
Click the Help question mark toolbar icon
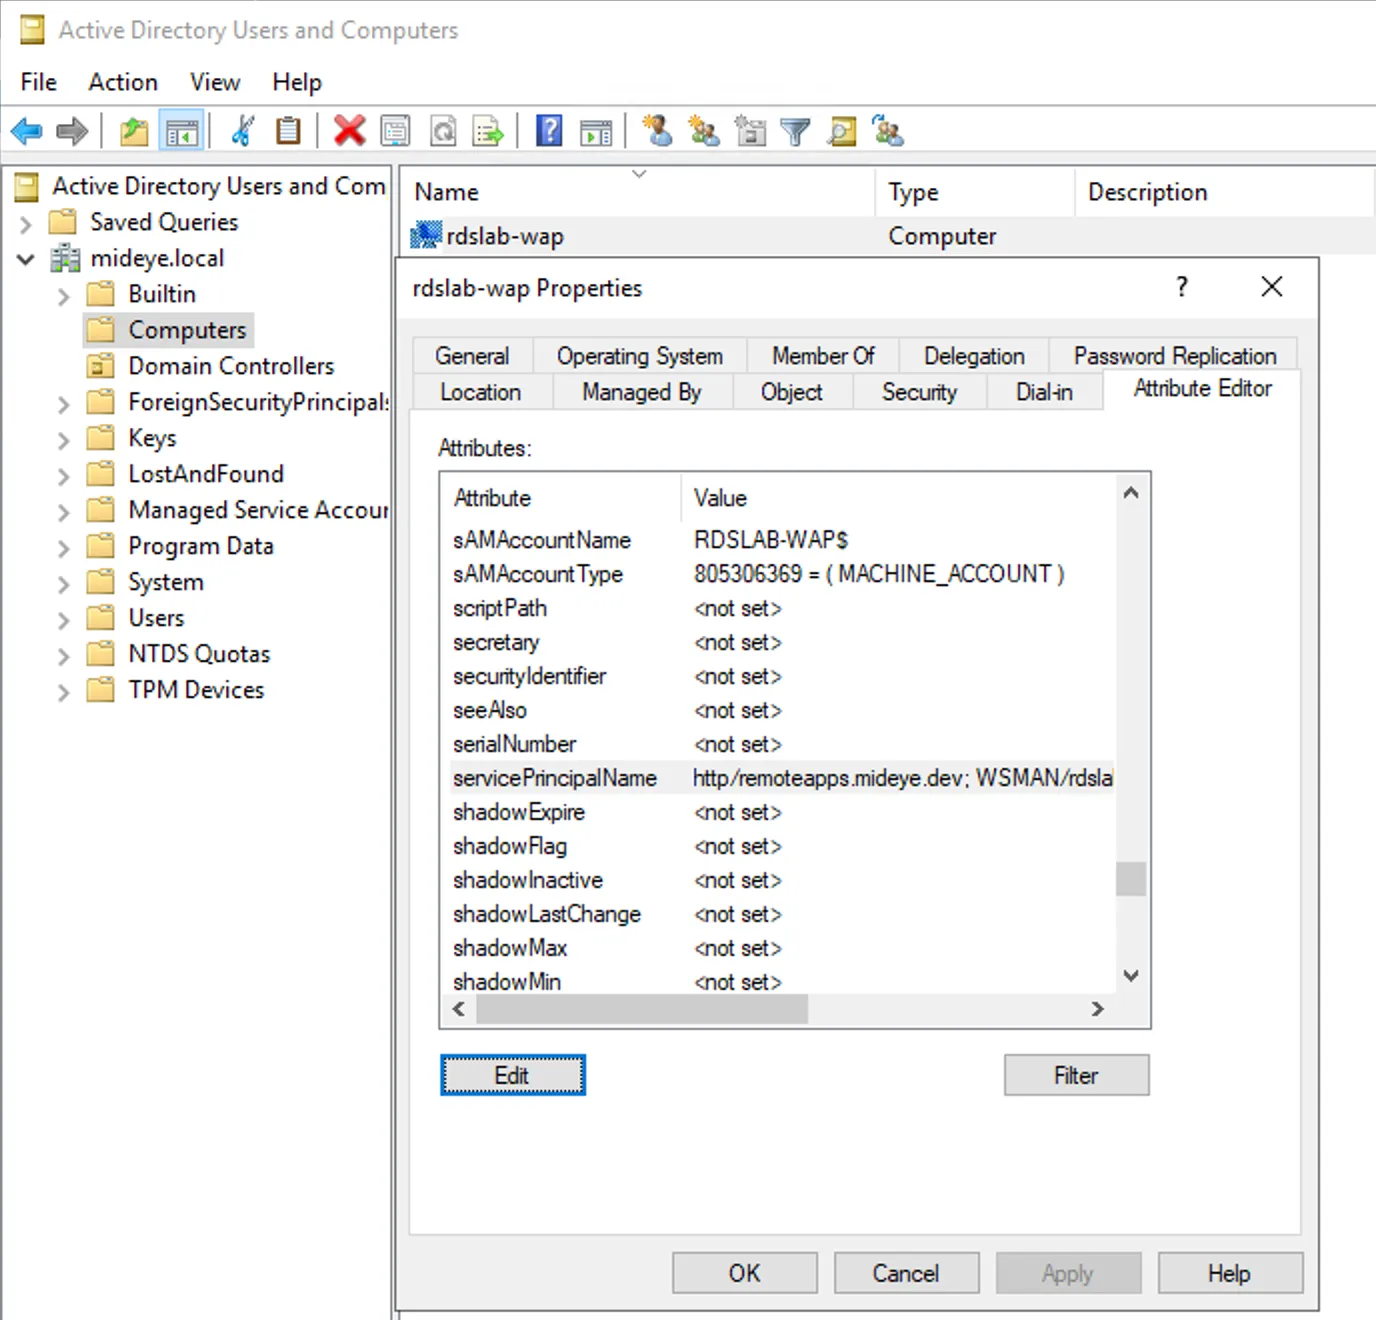pos(548,130)
